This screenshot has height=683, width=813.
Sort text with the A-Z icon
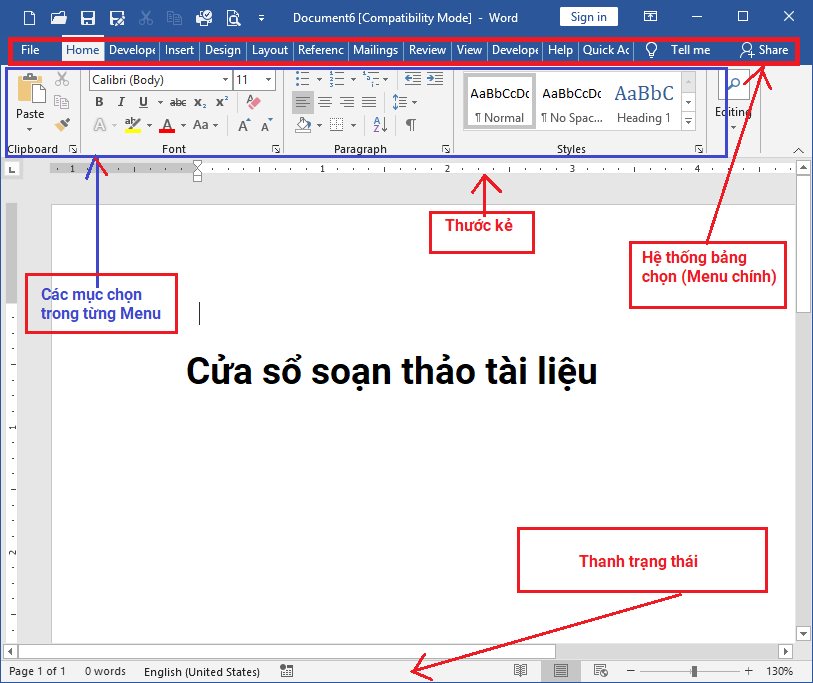click(x=380, y=125)
